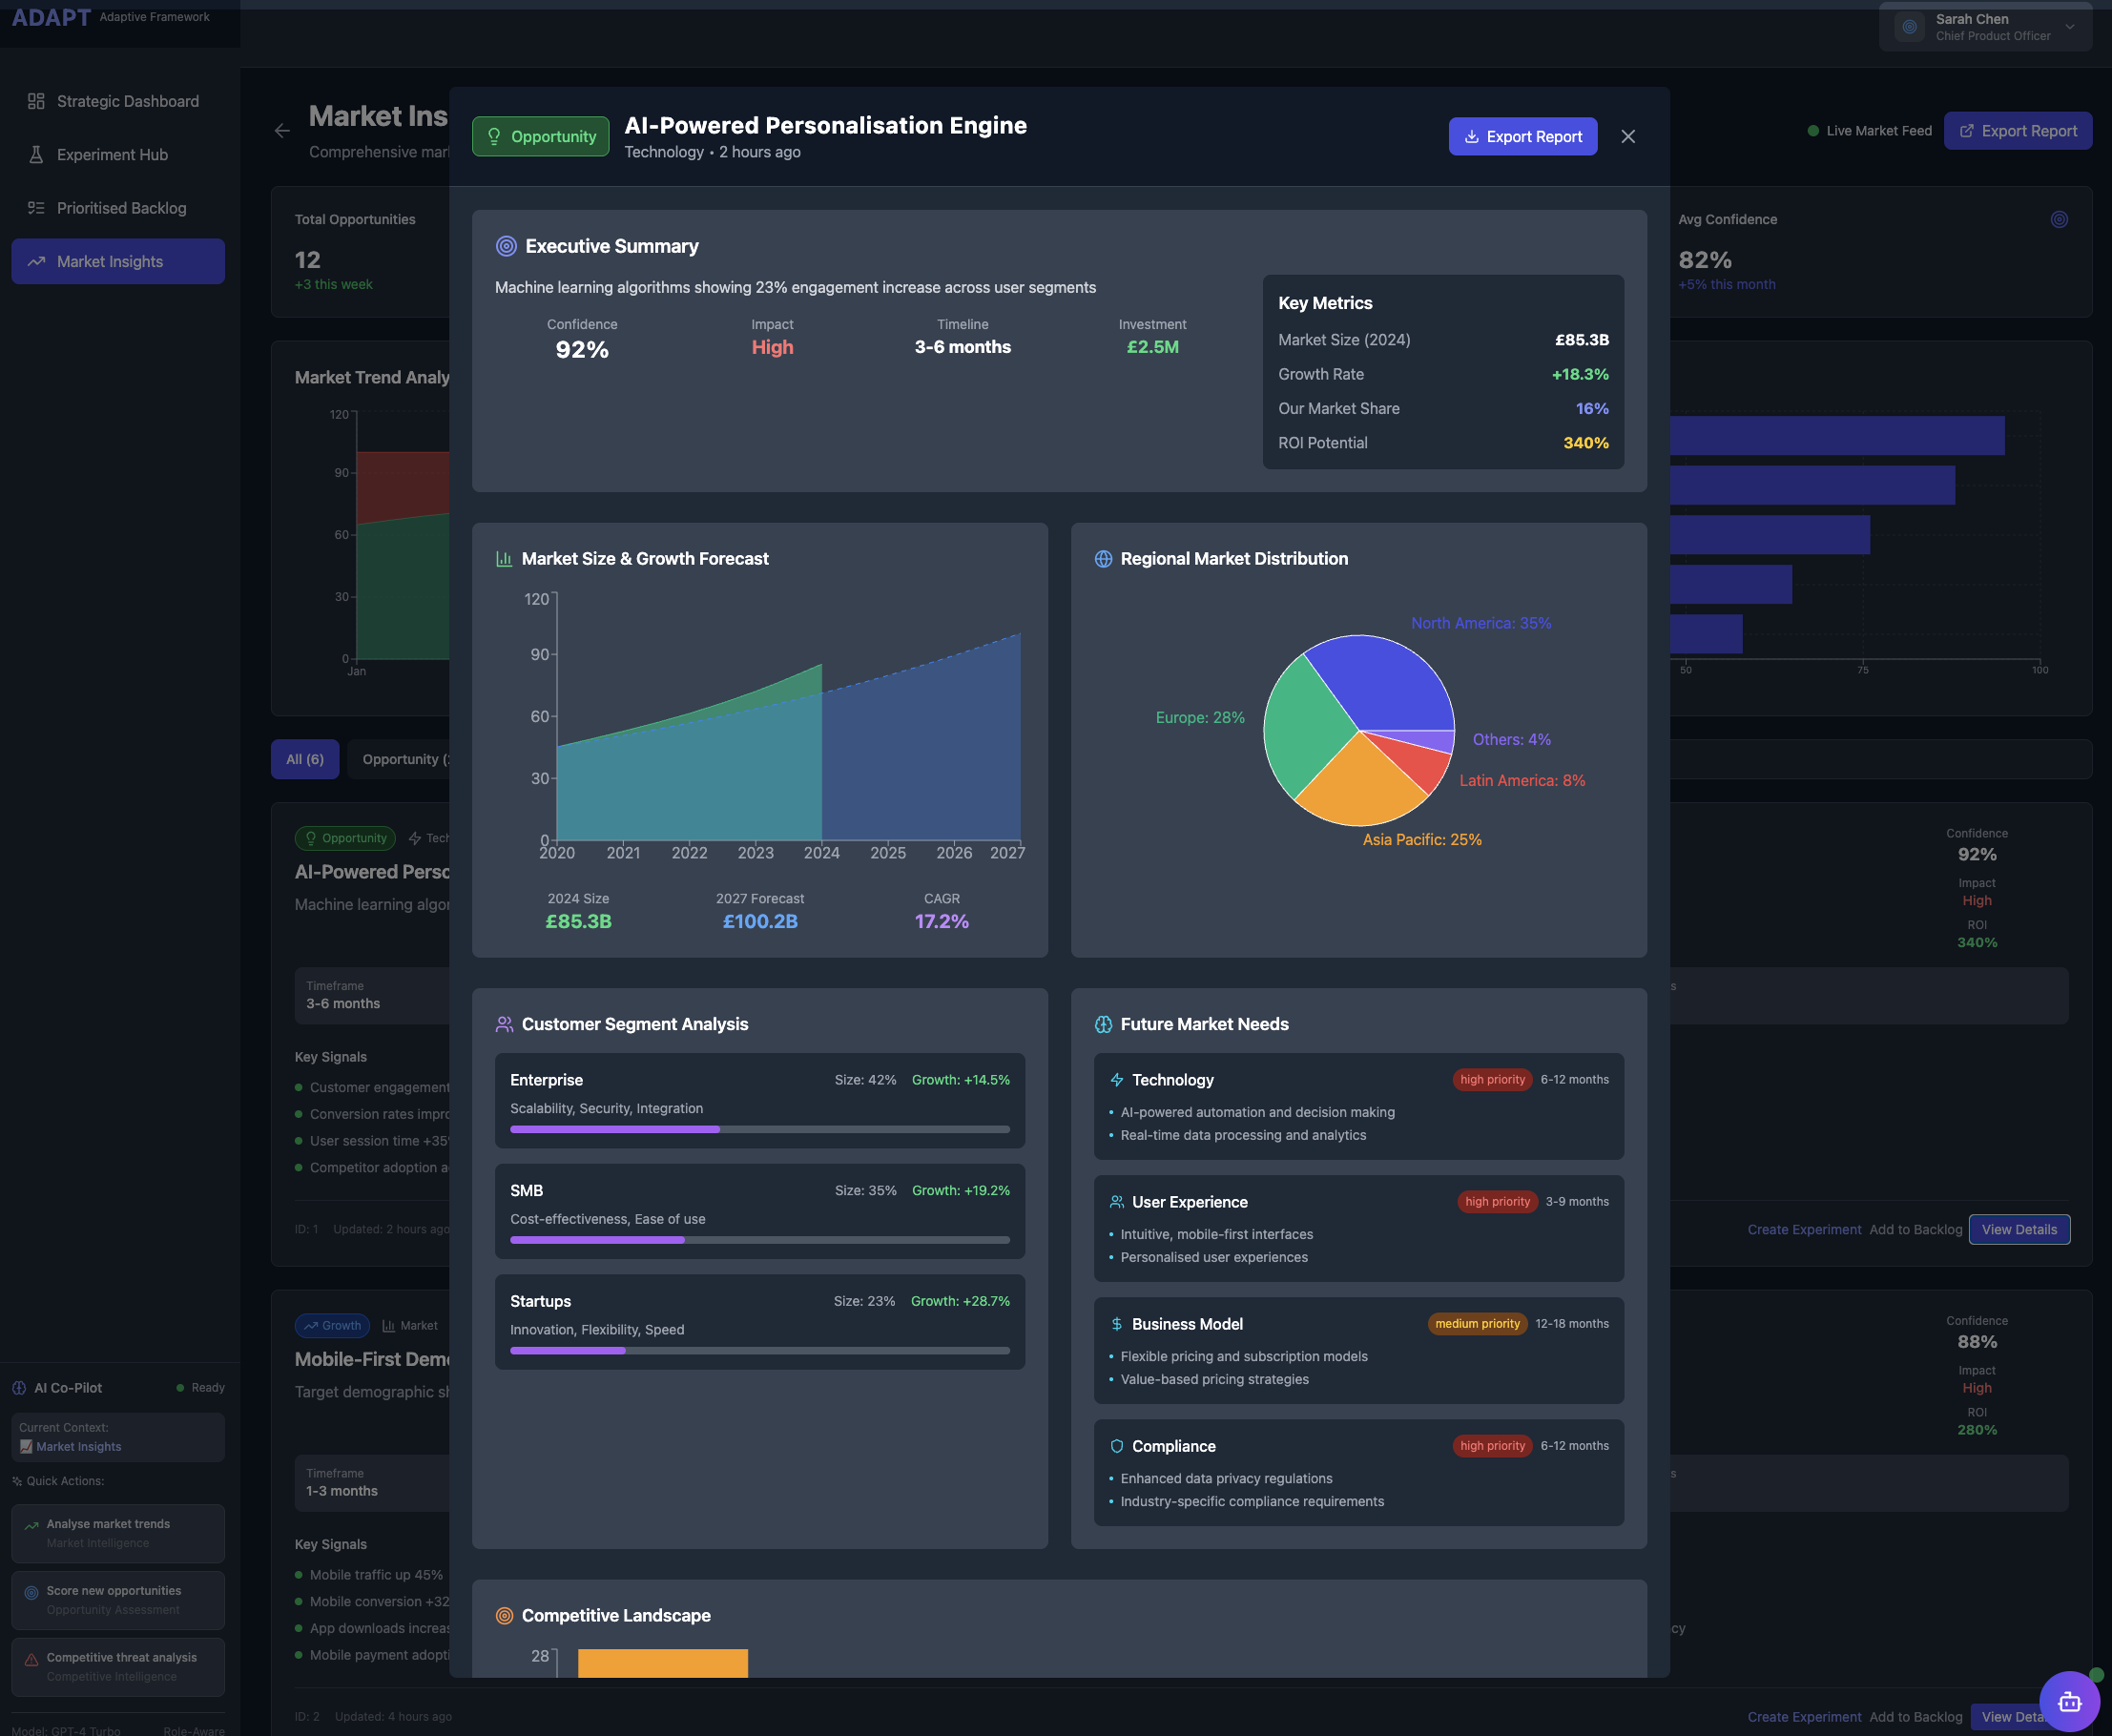Click the globe icon in Regional Market Distribution

(x=1103, y=559)
